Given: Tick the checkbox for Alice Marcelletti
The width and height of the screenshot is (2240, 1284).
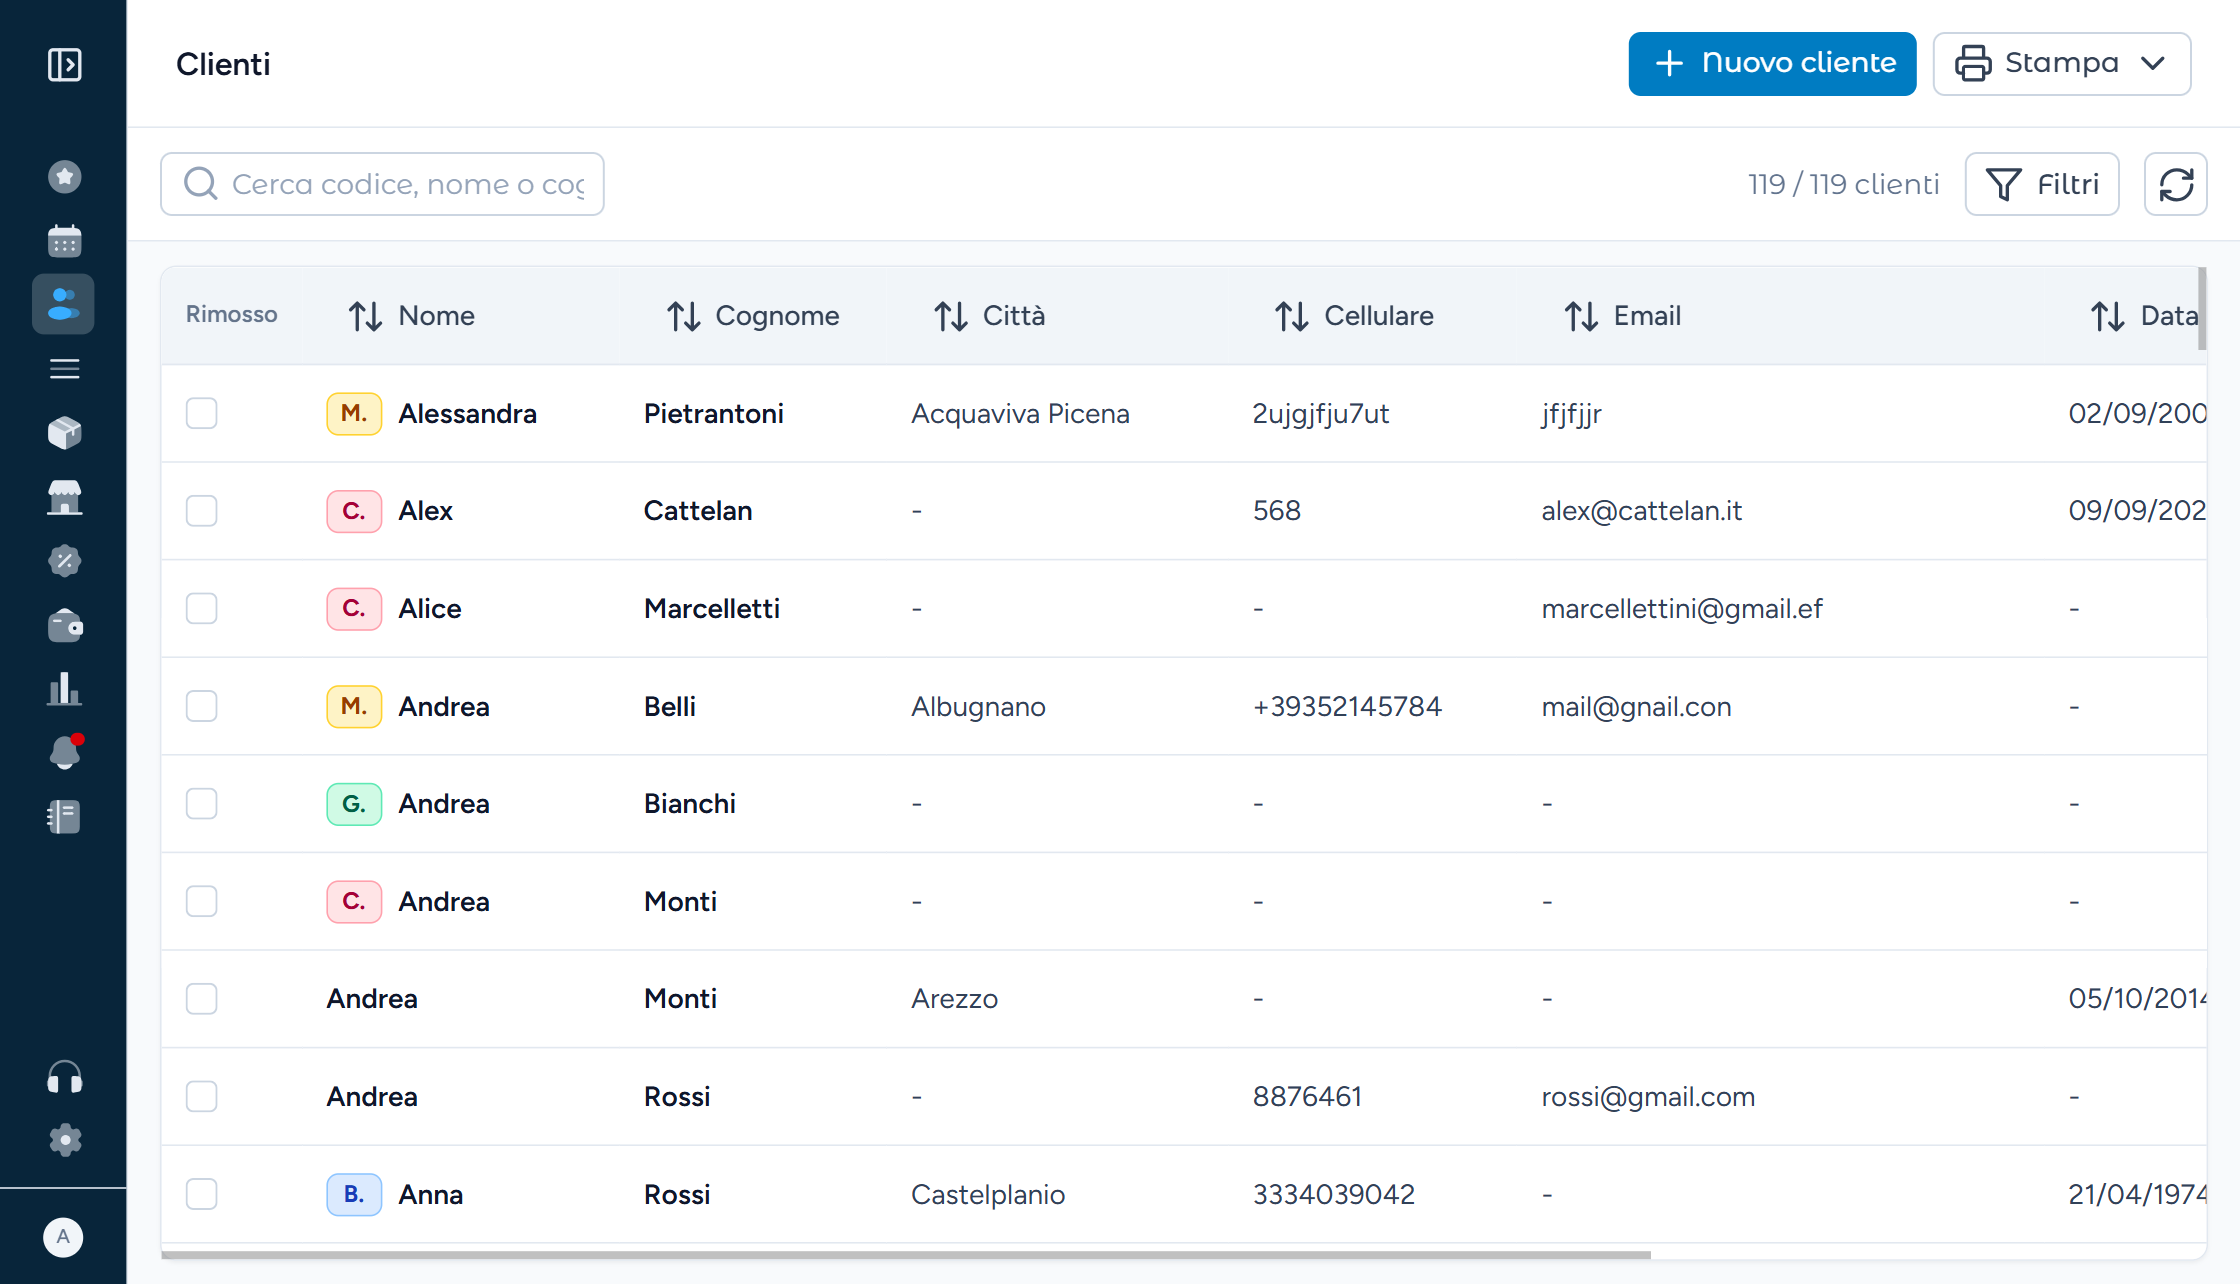Looking at the screenshot, I should coord(202,608).
